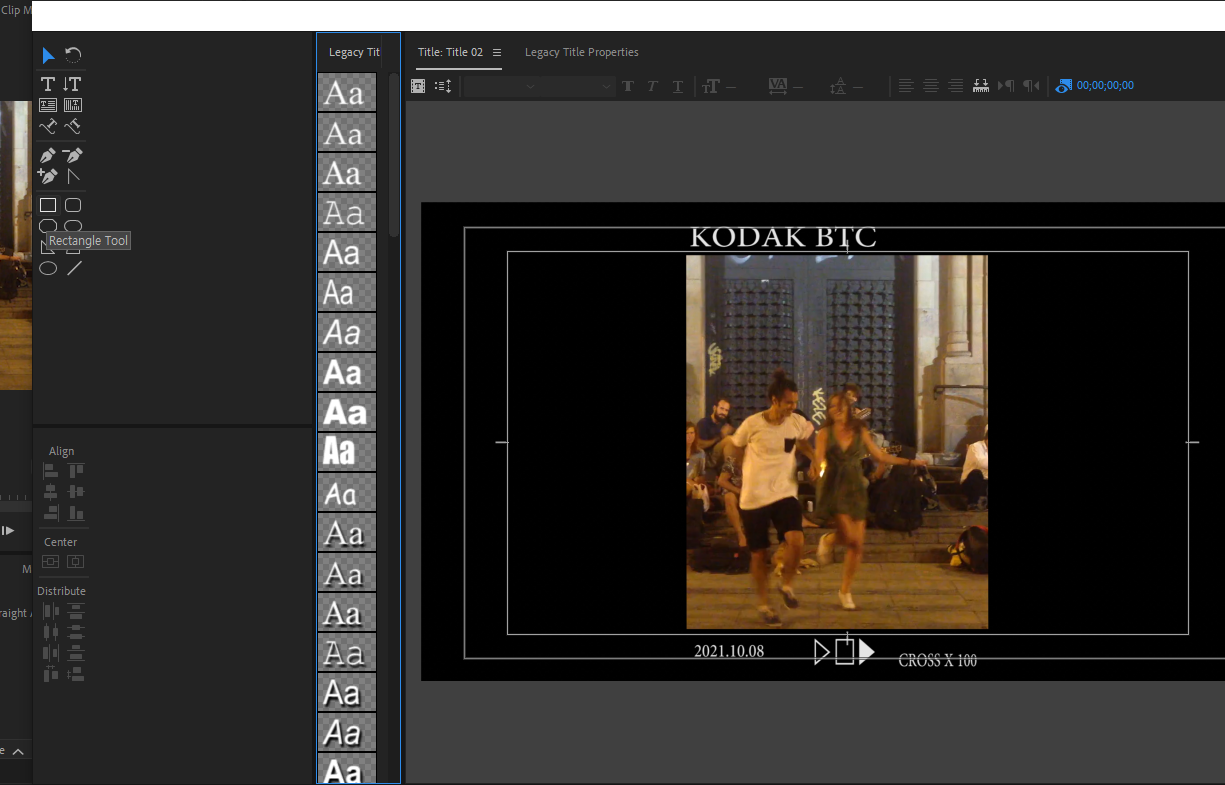Select the Convert Anchor Point tool

click(72, 176)
